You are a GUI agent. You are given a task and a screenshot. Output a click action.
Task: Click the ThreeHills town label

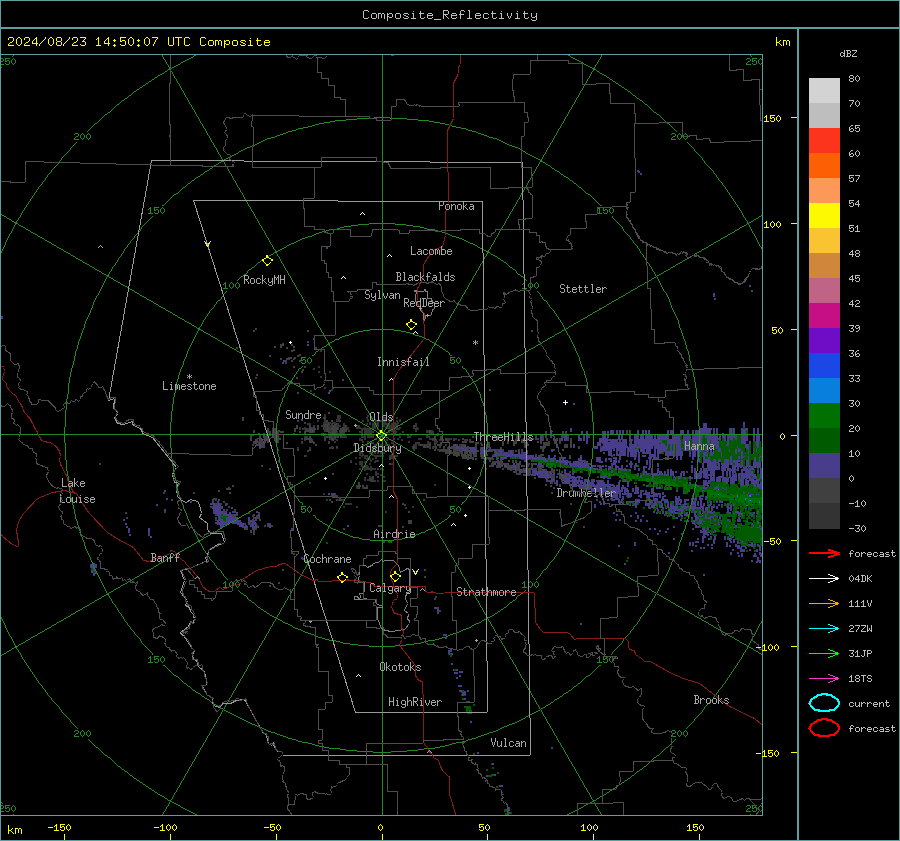click(503, 437)
